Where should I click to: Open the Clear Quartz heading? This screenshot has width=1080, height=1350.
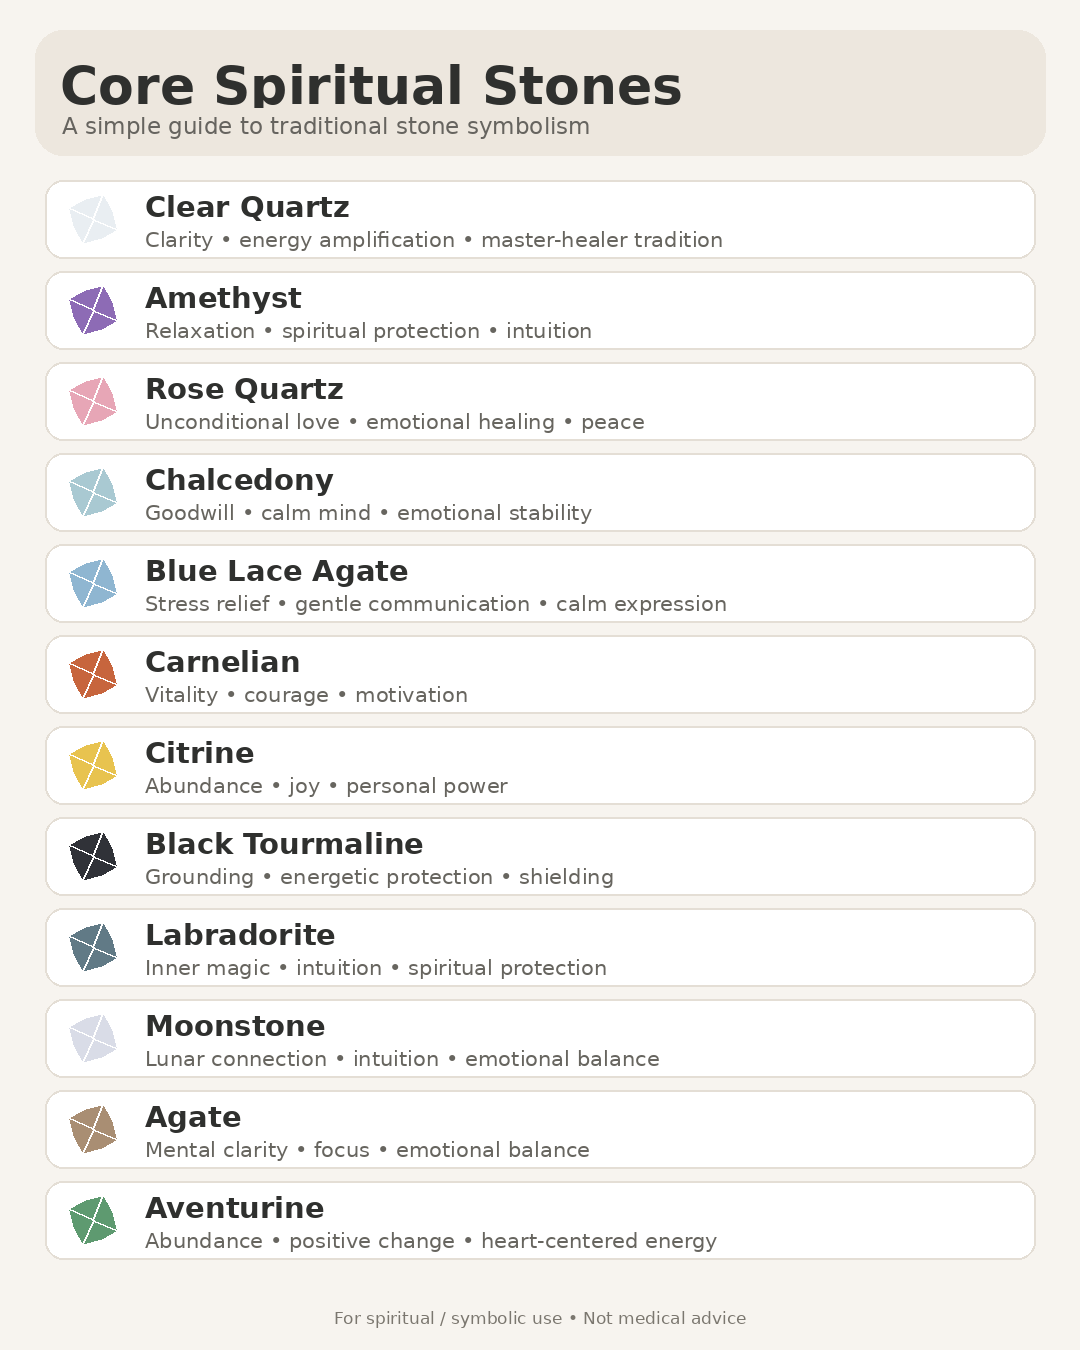tap(247, 207)
